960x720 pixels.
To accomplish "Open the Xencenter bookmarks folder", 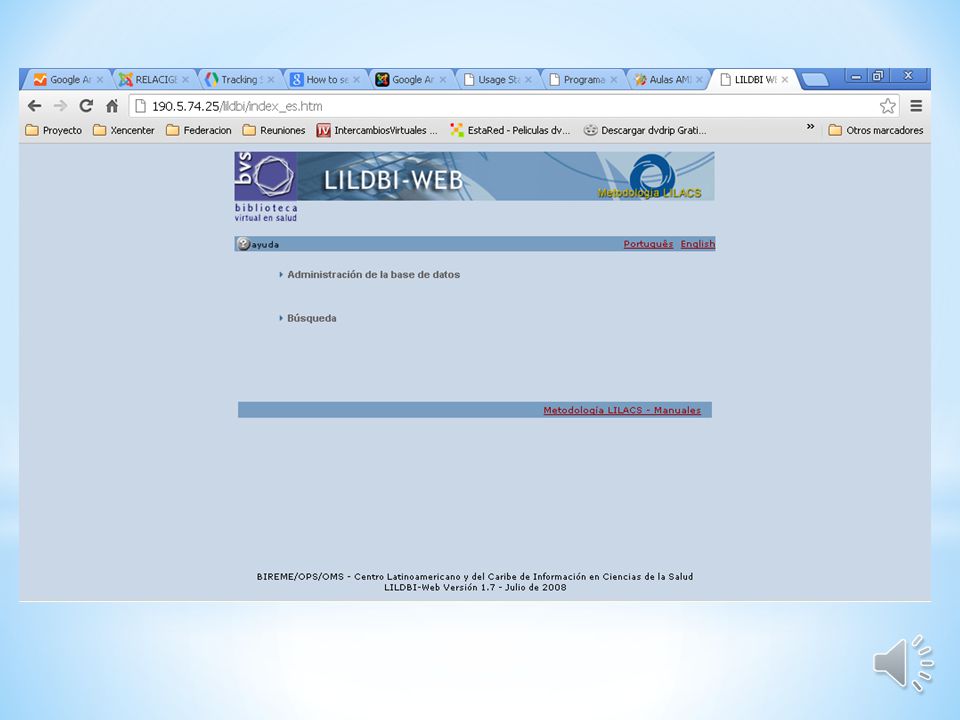I will tap(124, 130).
